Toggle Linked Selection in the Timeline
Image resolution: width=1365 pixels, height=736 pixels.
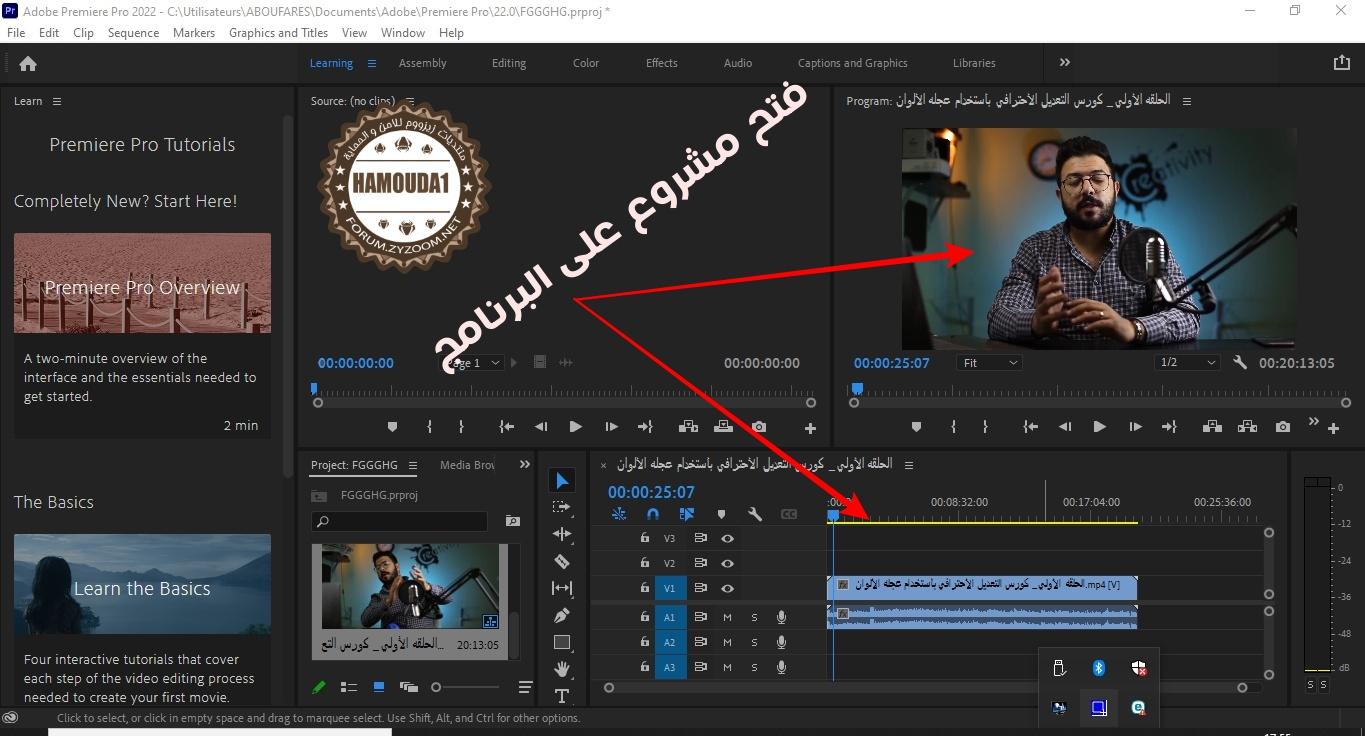[687, 514]
